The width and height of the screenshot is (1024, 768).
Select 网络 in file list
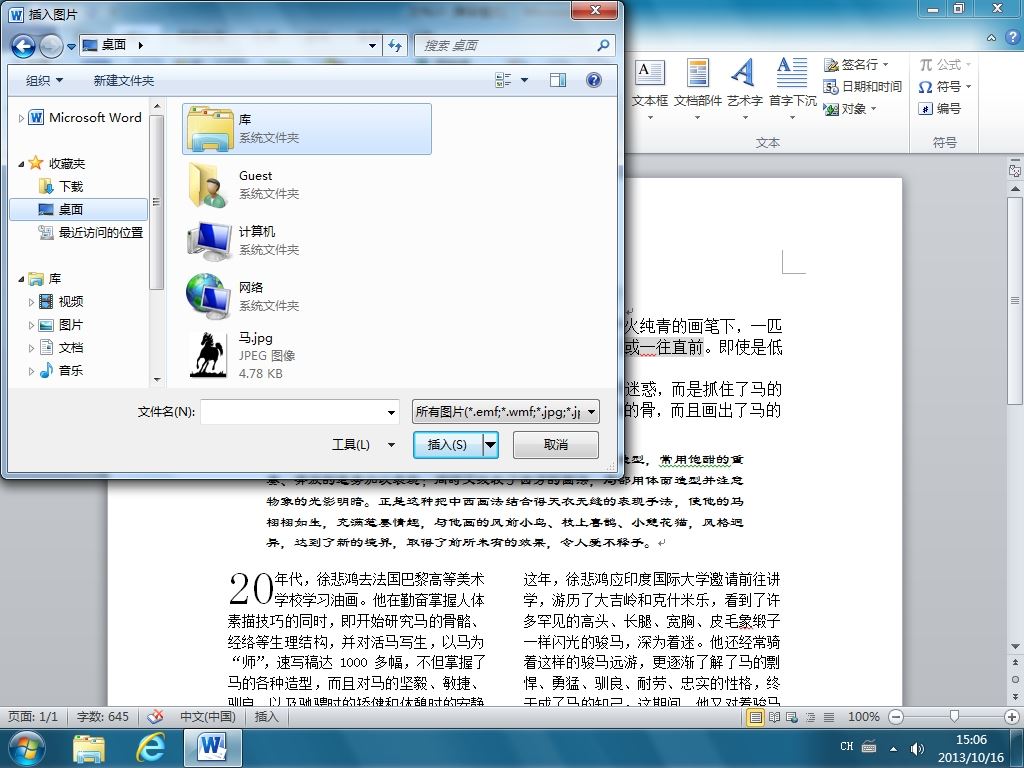(306, 296)
